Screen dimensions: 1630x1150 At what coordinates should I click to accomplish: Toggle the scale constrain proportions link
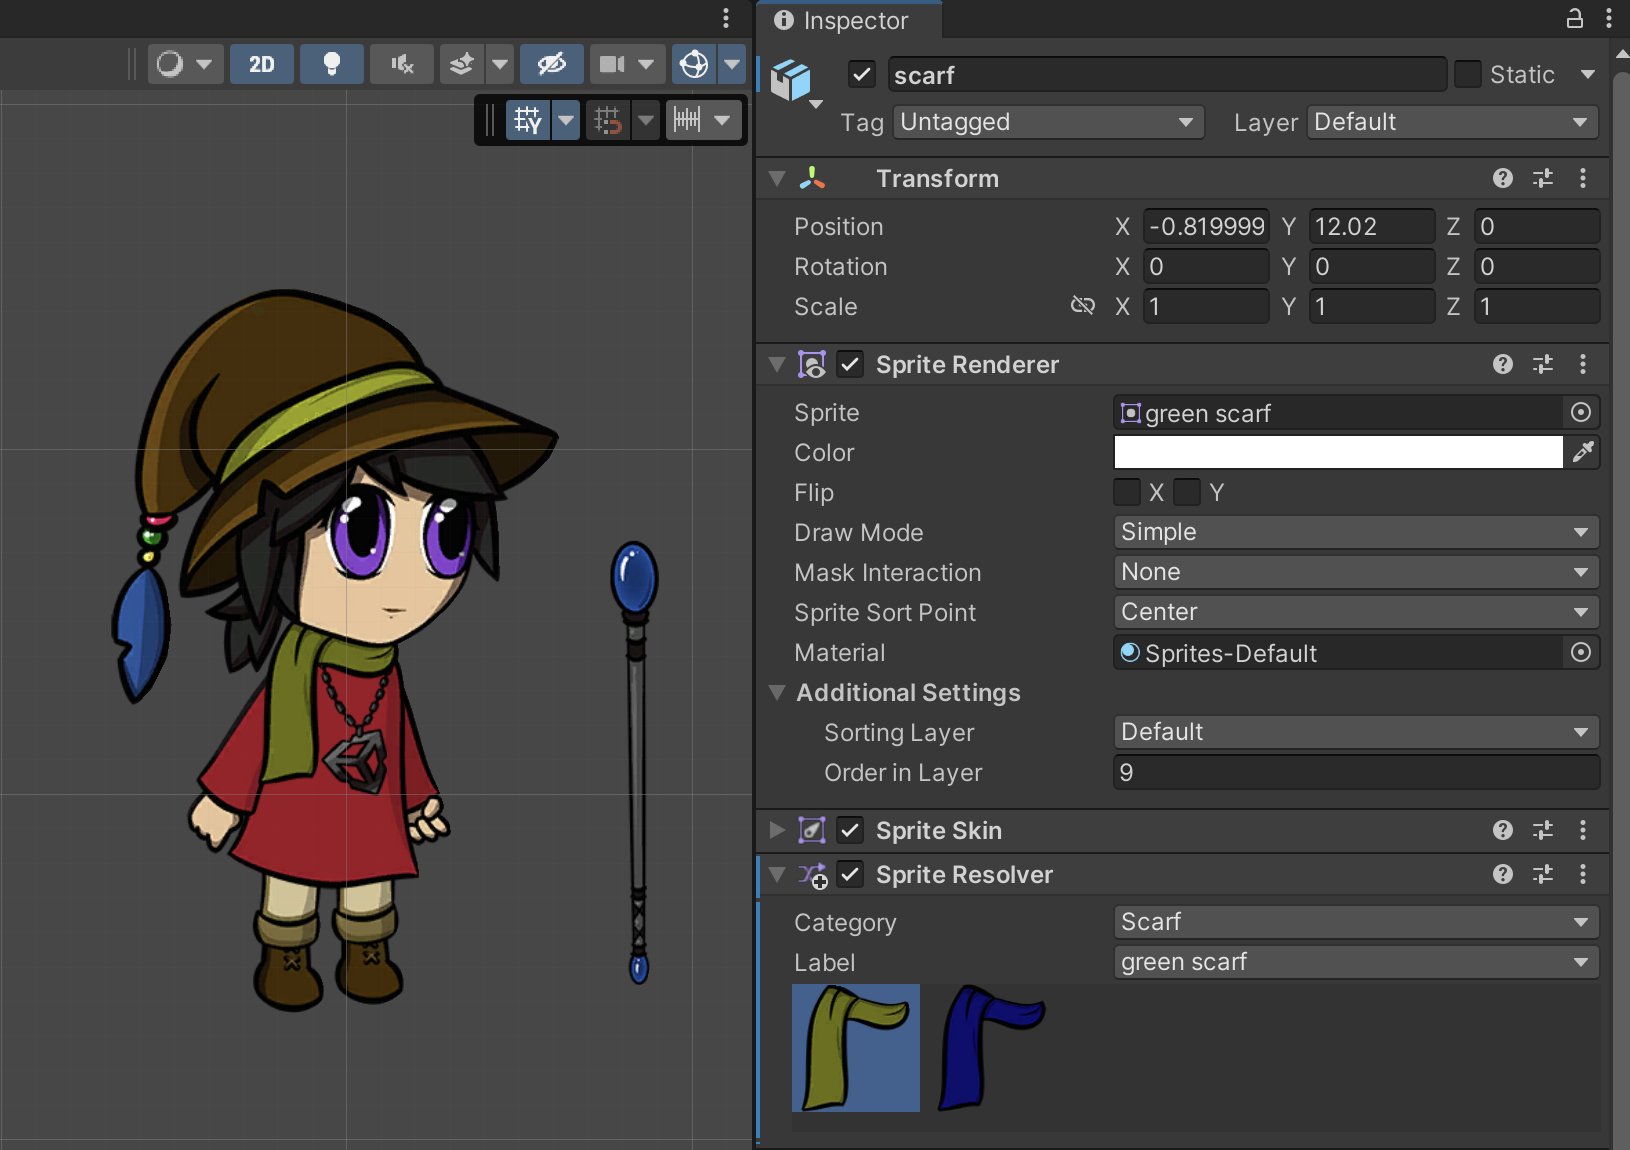point(1083,306)
